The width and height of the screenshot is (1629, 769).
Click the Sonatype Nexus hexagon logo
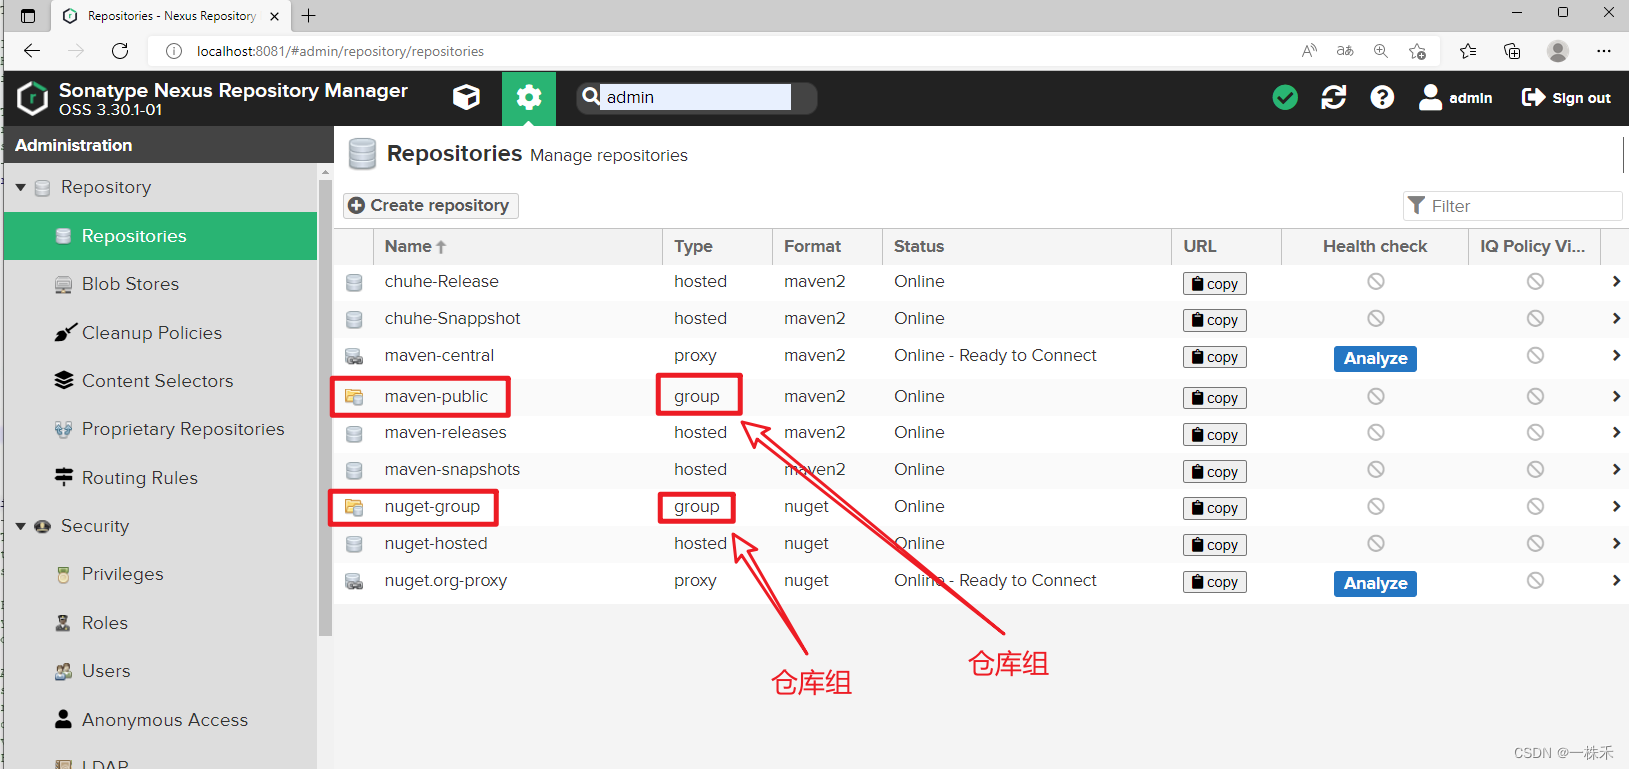click(33, 98)
